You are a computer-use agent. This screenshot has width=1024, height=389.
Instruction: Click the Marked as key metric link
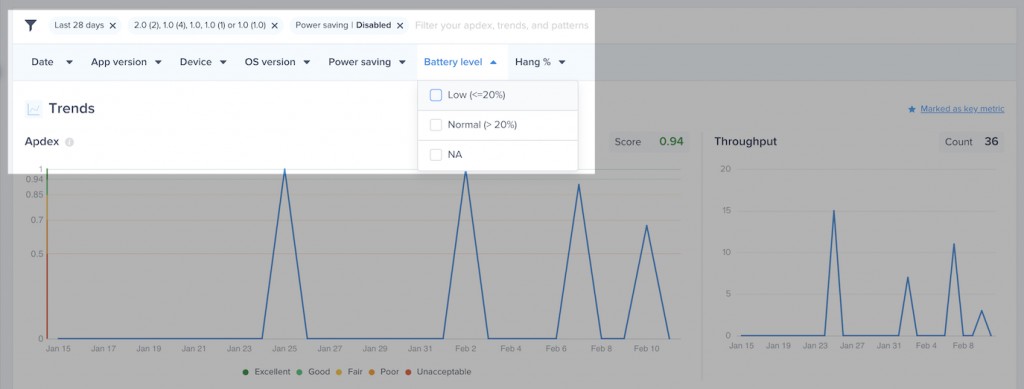point(963,109)
